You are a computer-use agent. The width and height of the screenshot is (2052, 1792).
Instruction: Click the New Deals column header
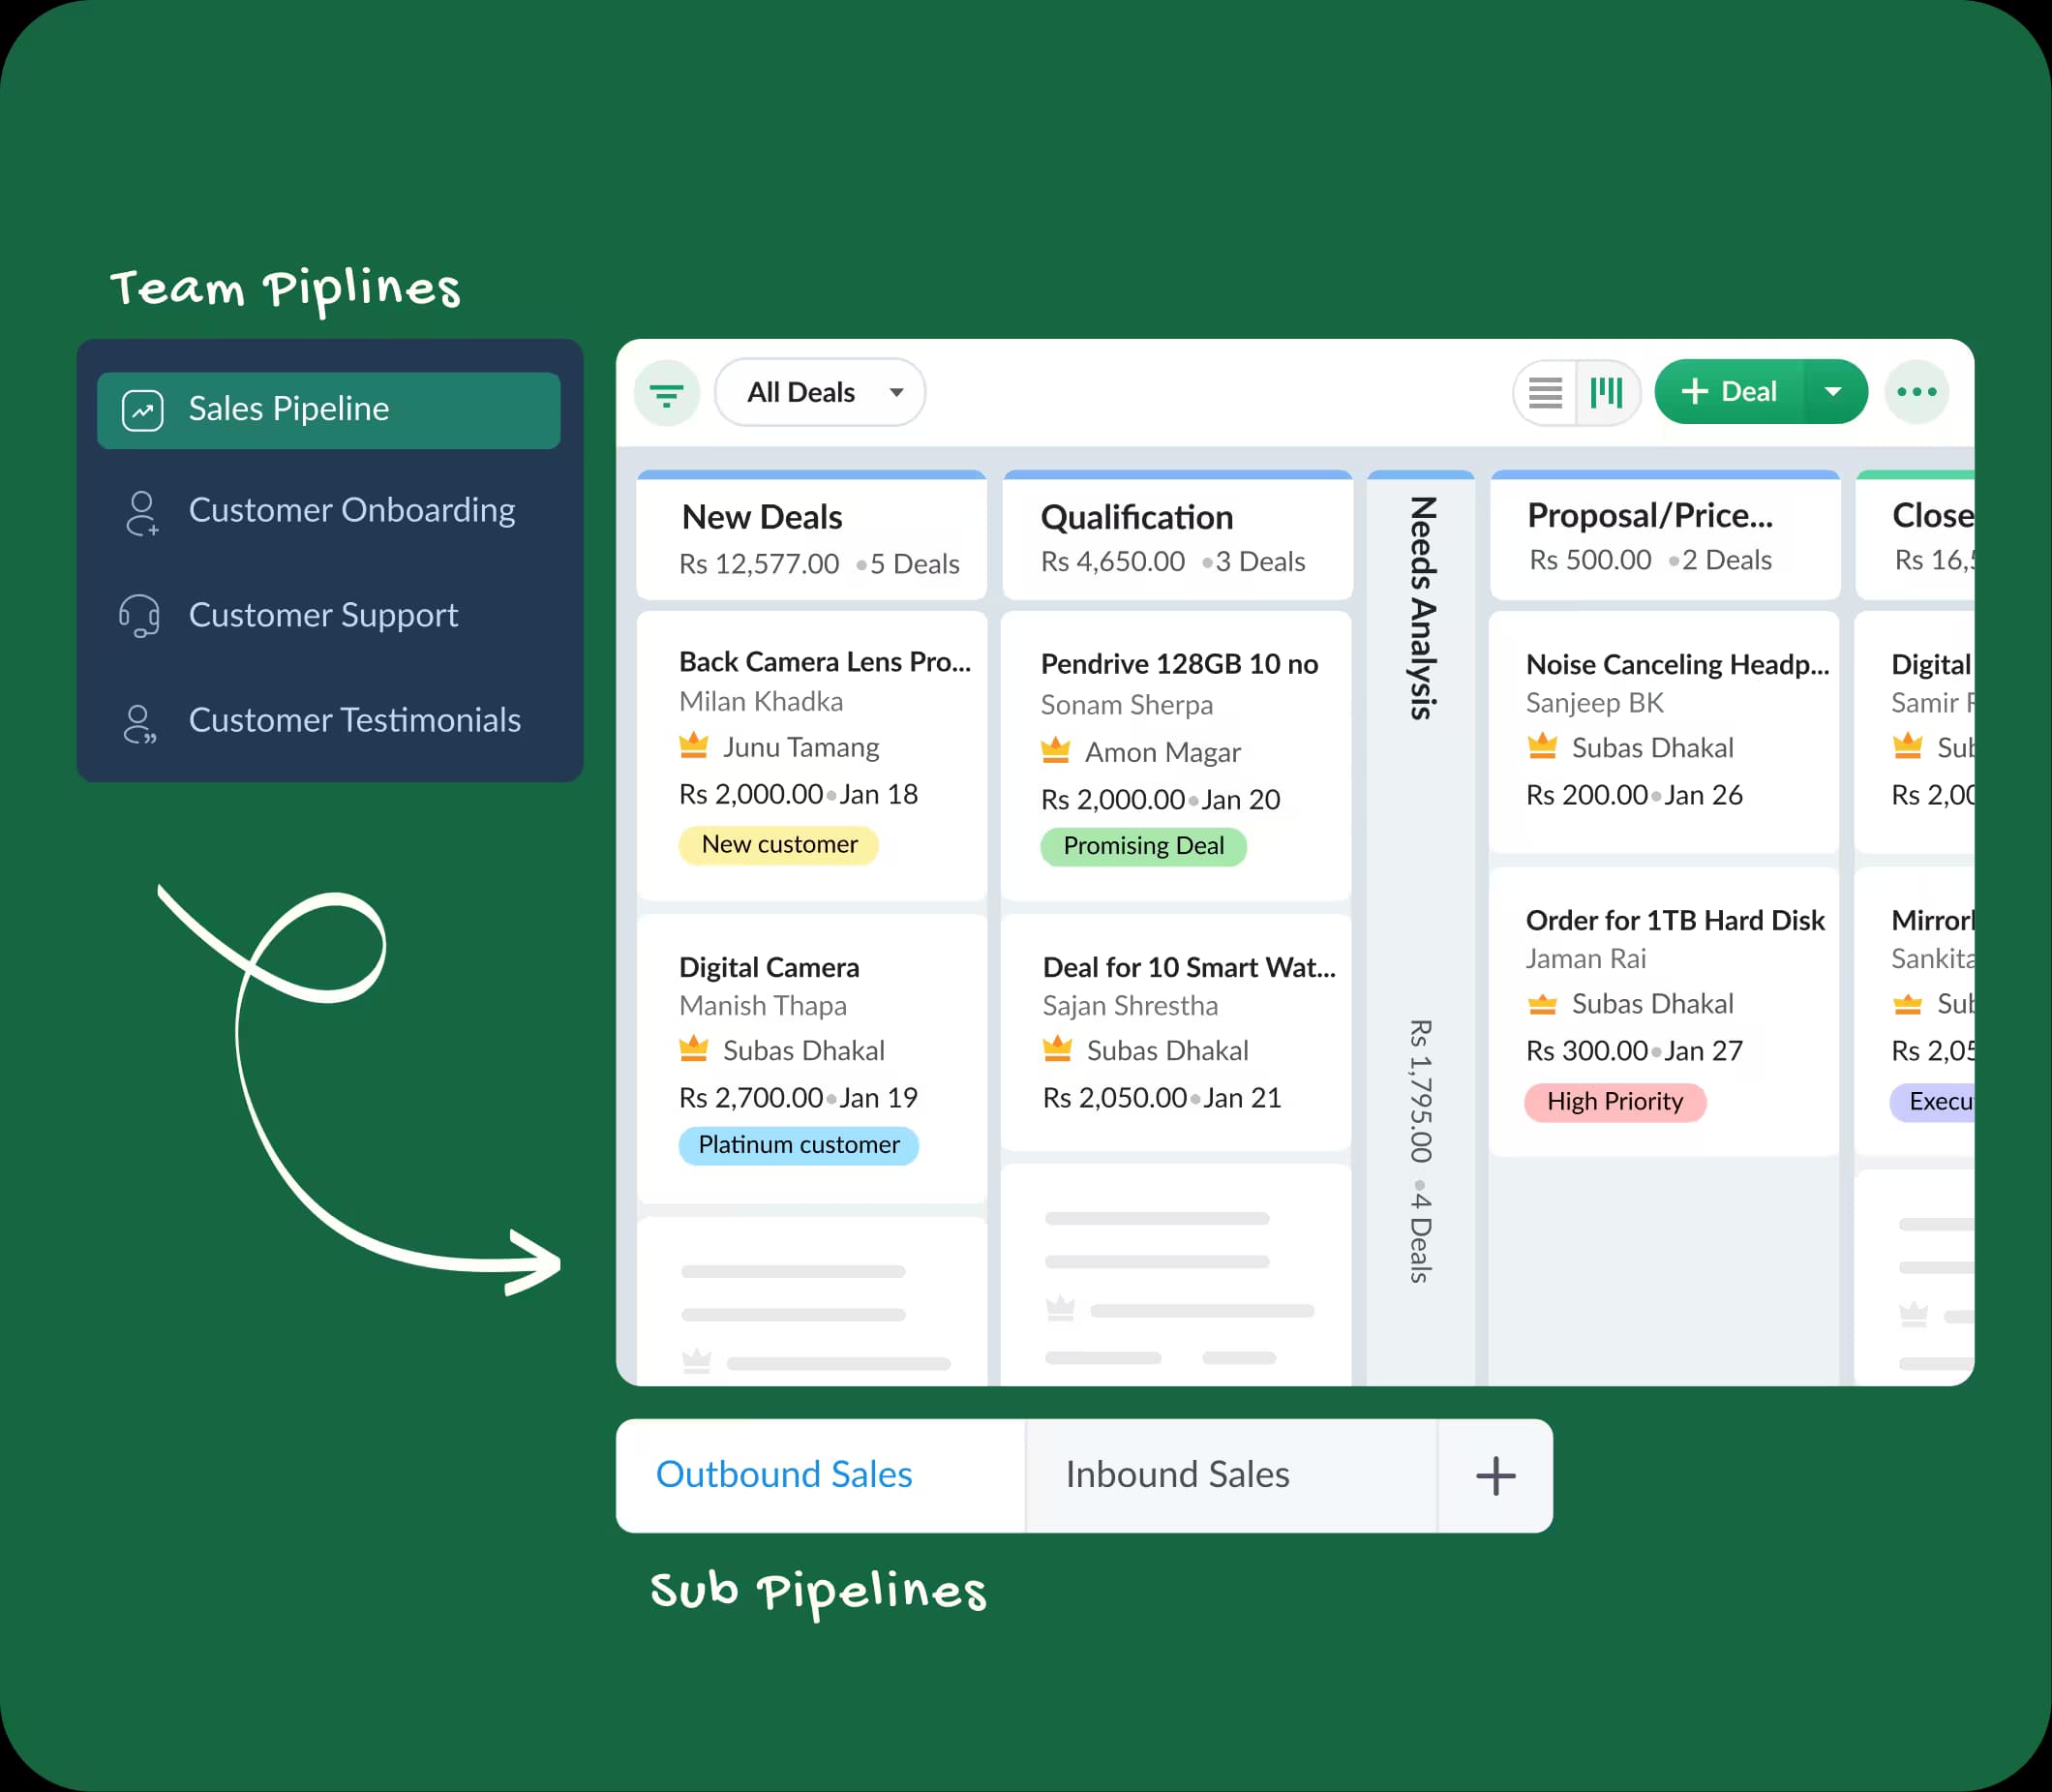[811, 536]
